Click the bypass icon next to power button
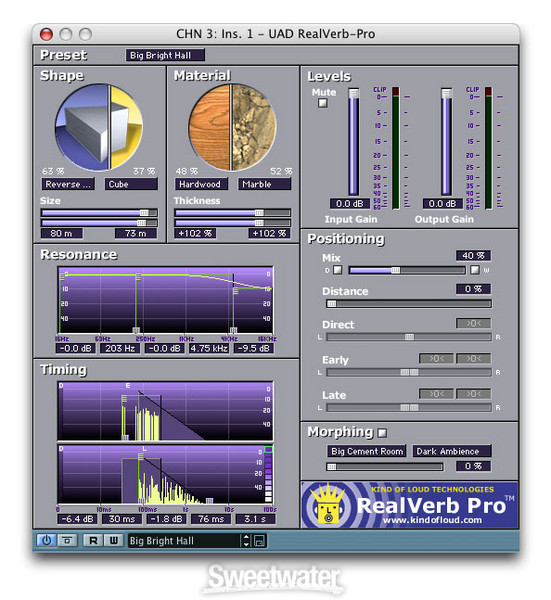 coord(67,540)
